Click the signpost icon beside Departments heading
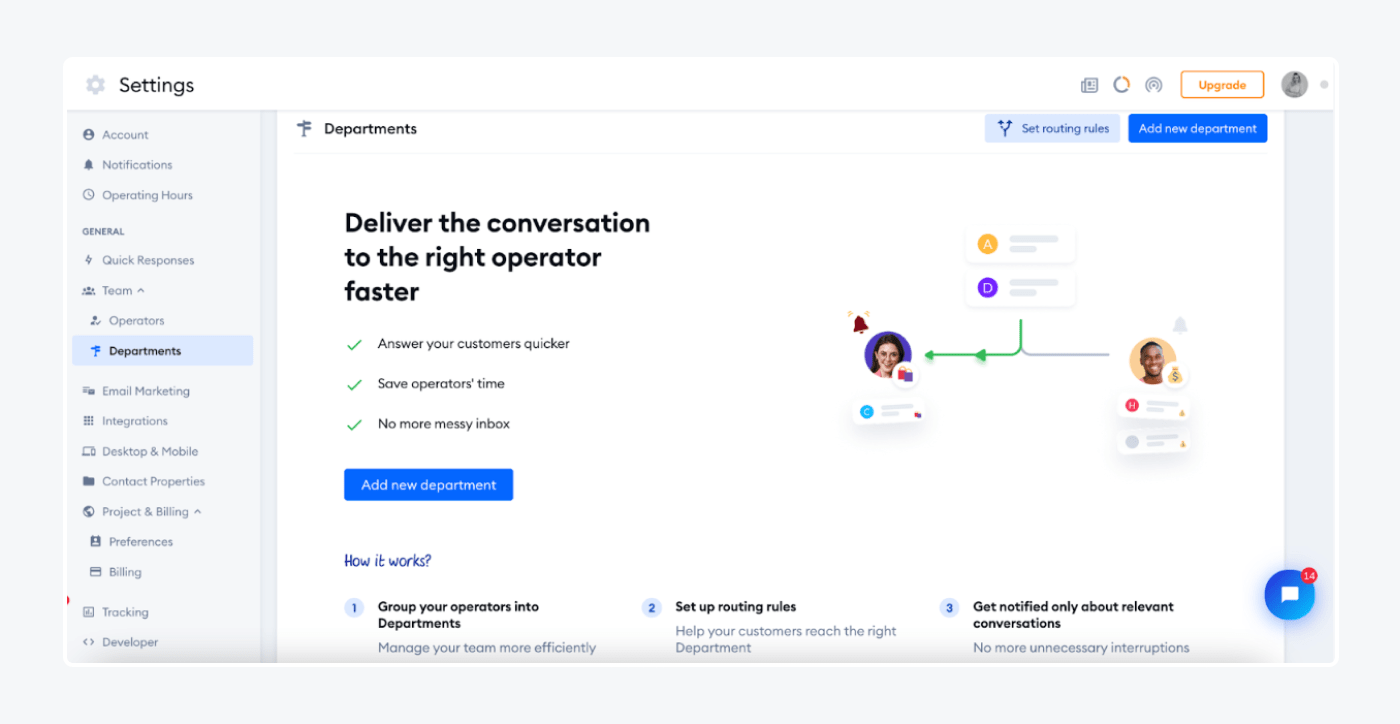This screenshot has width=1400, height=724. 305,128
